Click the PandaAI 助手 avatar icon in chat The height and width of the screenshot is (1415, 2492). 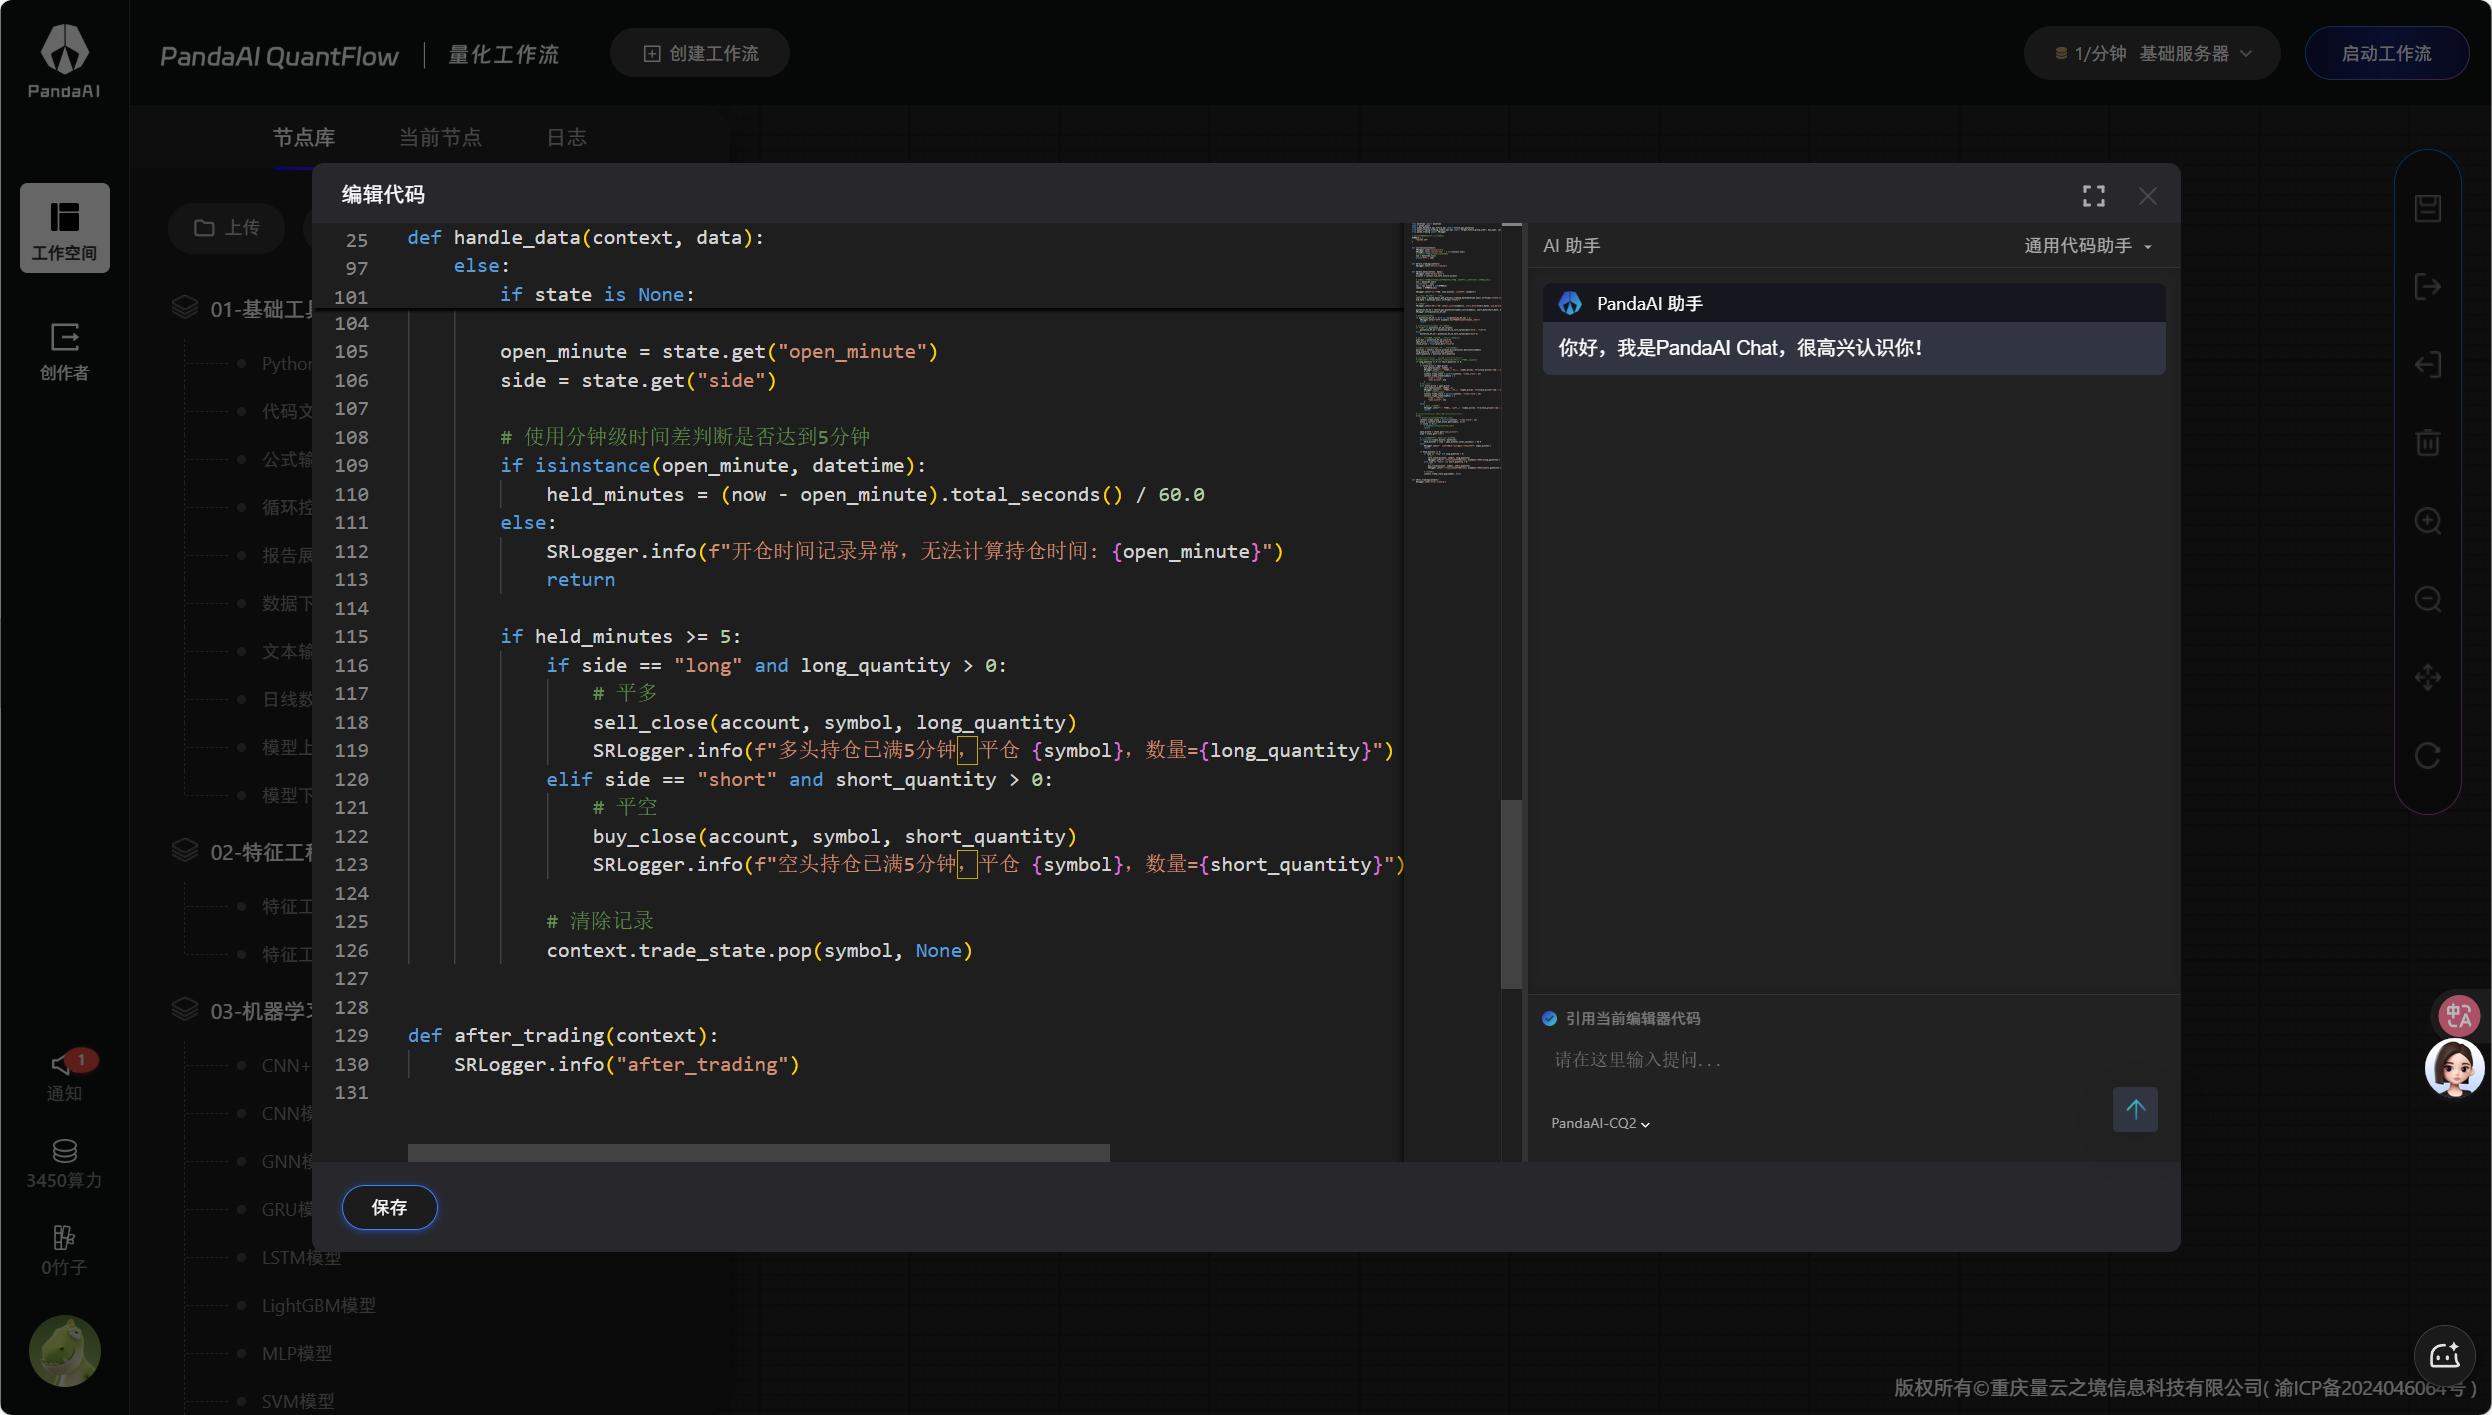click(x=1570, y=303)
